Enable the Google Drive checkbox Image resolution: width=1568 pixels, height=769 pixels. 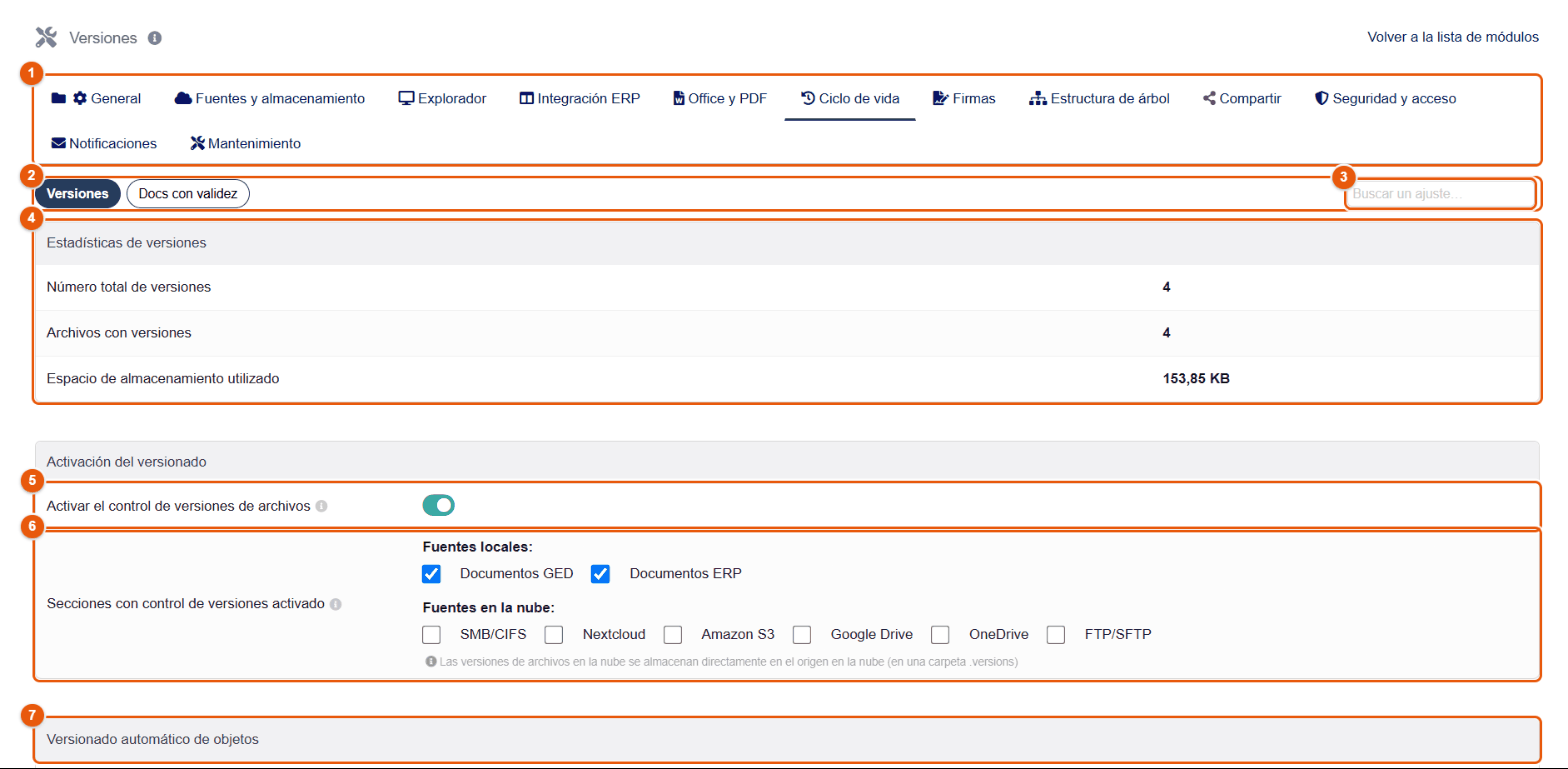click(x=802, y=634)
